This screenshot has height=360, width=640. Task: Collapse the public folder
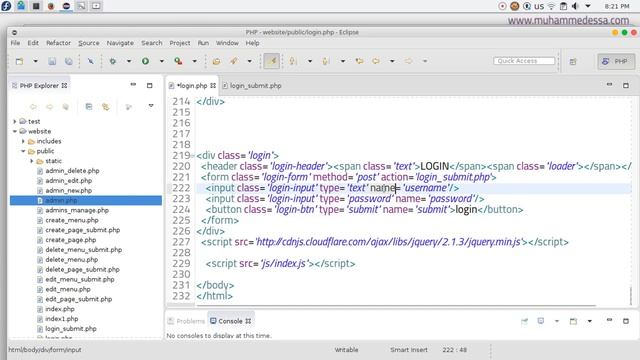point(23,151)
